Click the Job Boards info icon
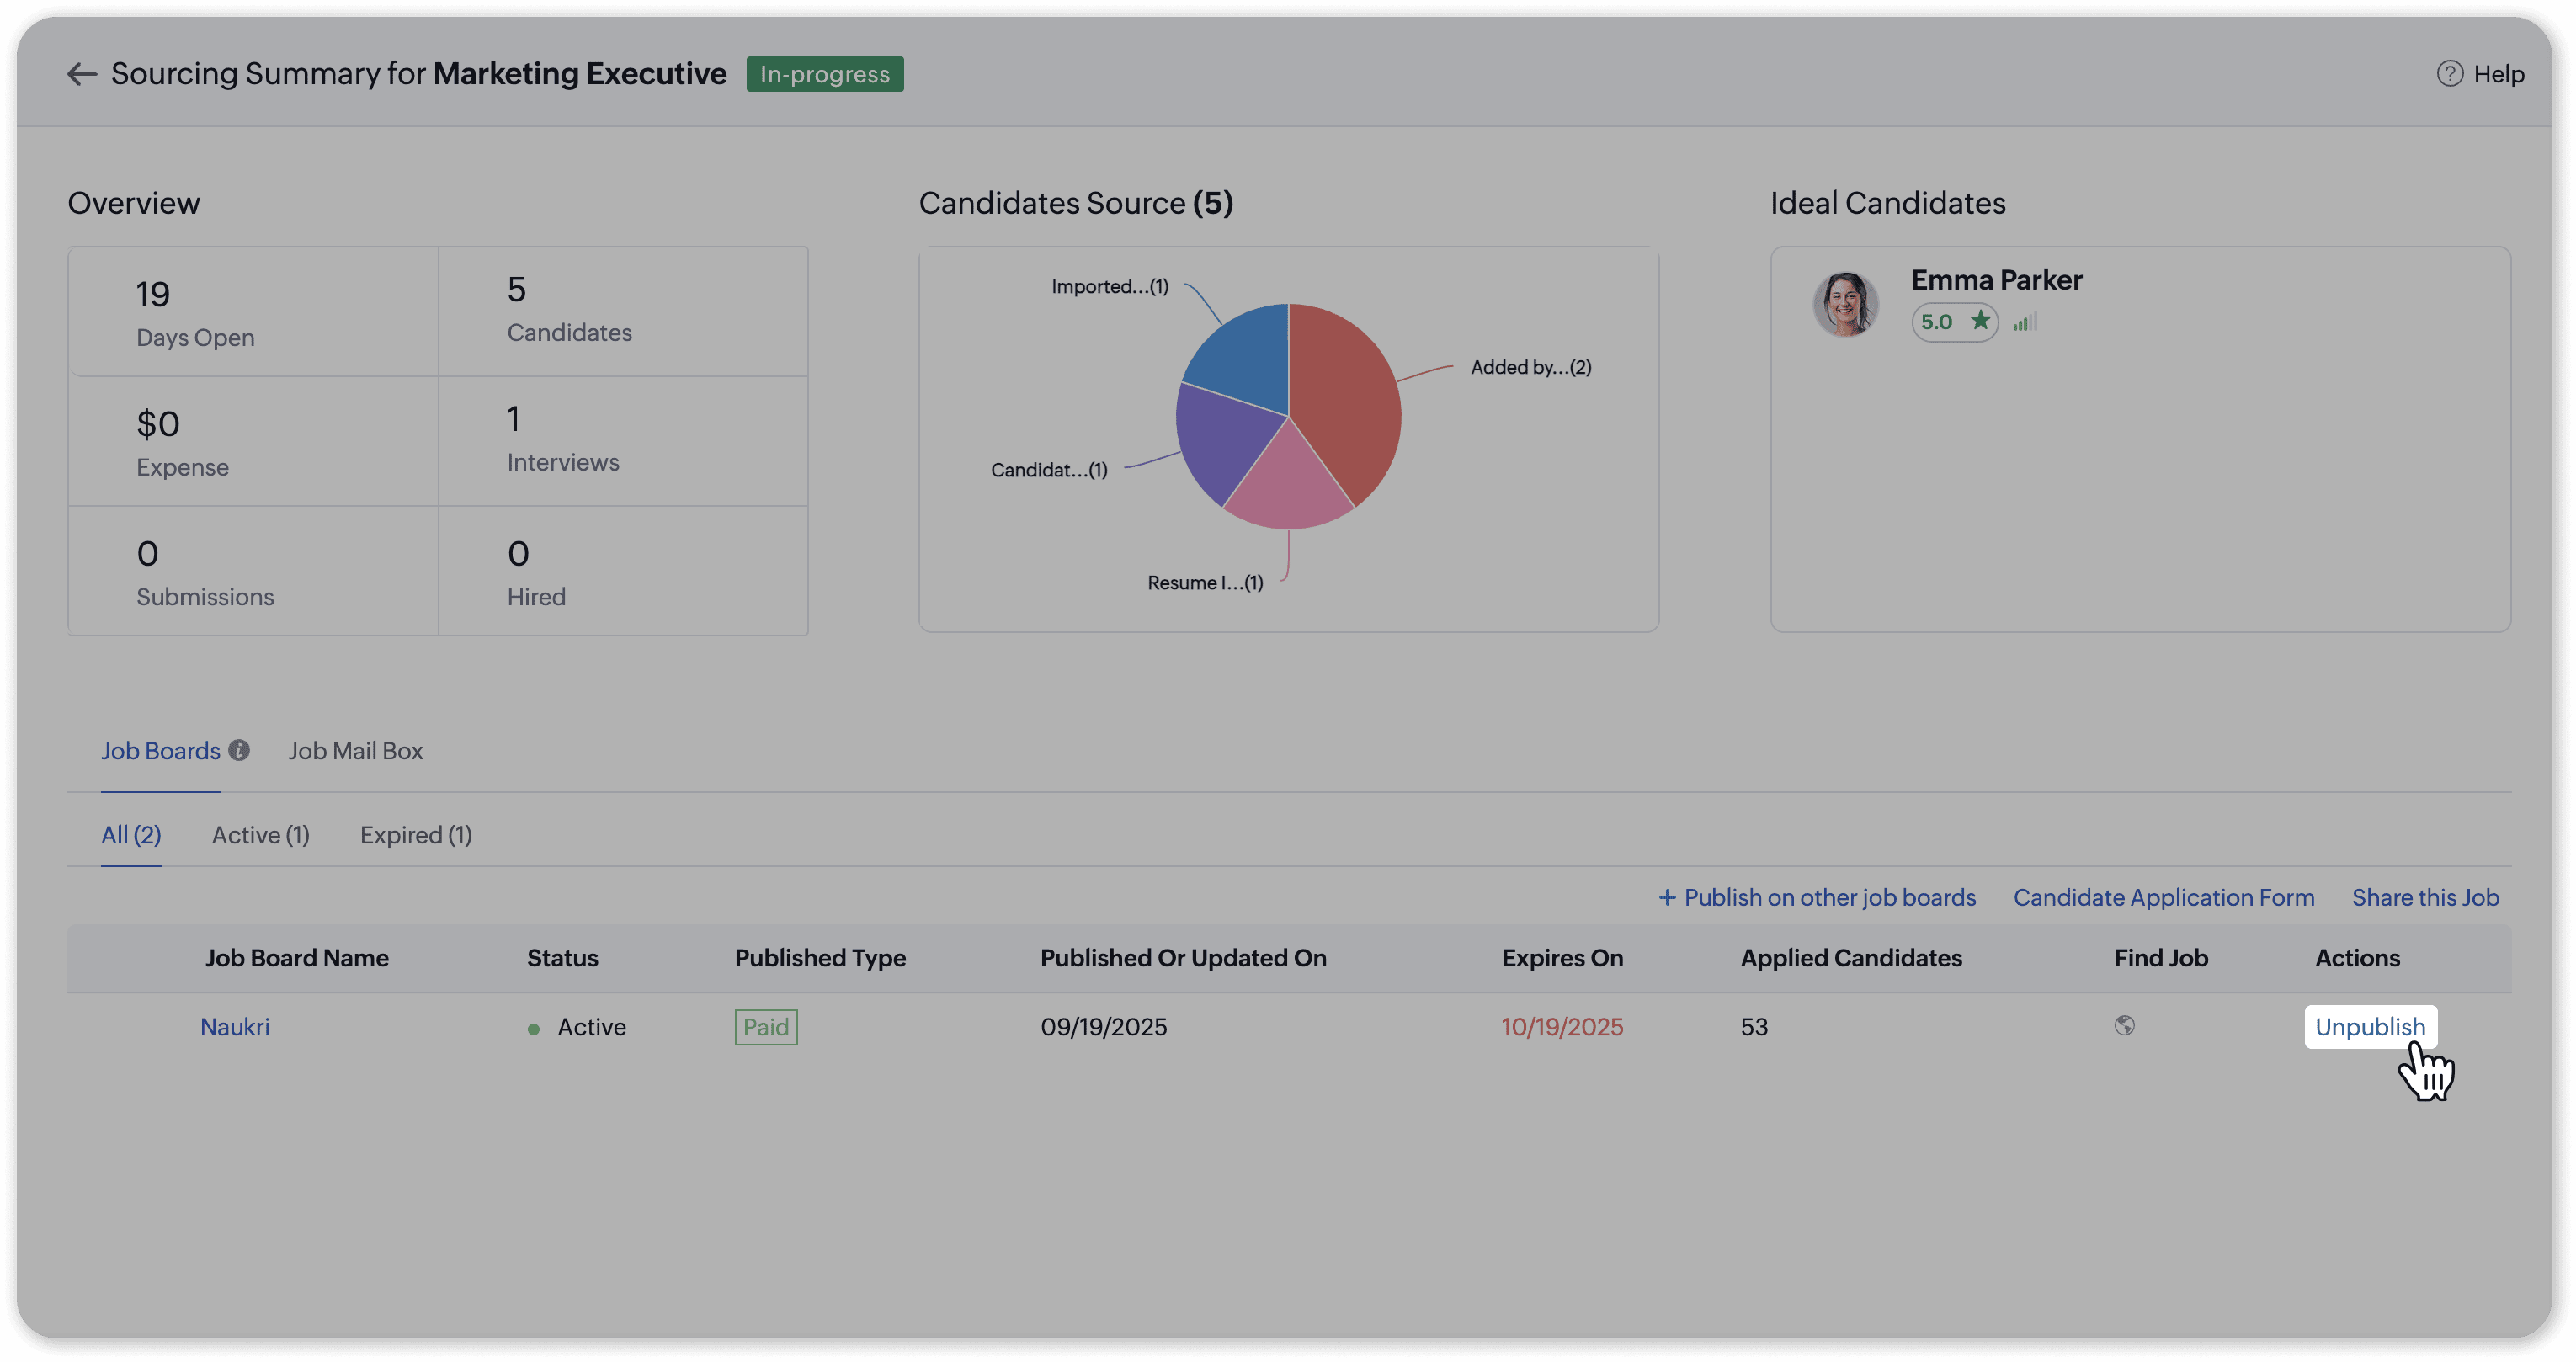 tap(239, 750)
